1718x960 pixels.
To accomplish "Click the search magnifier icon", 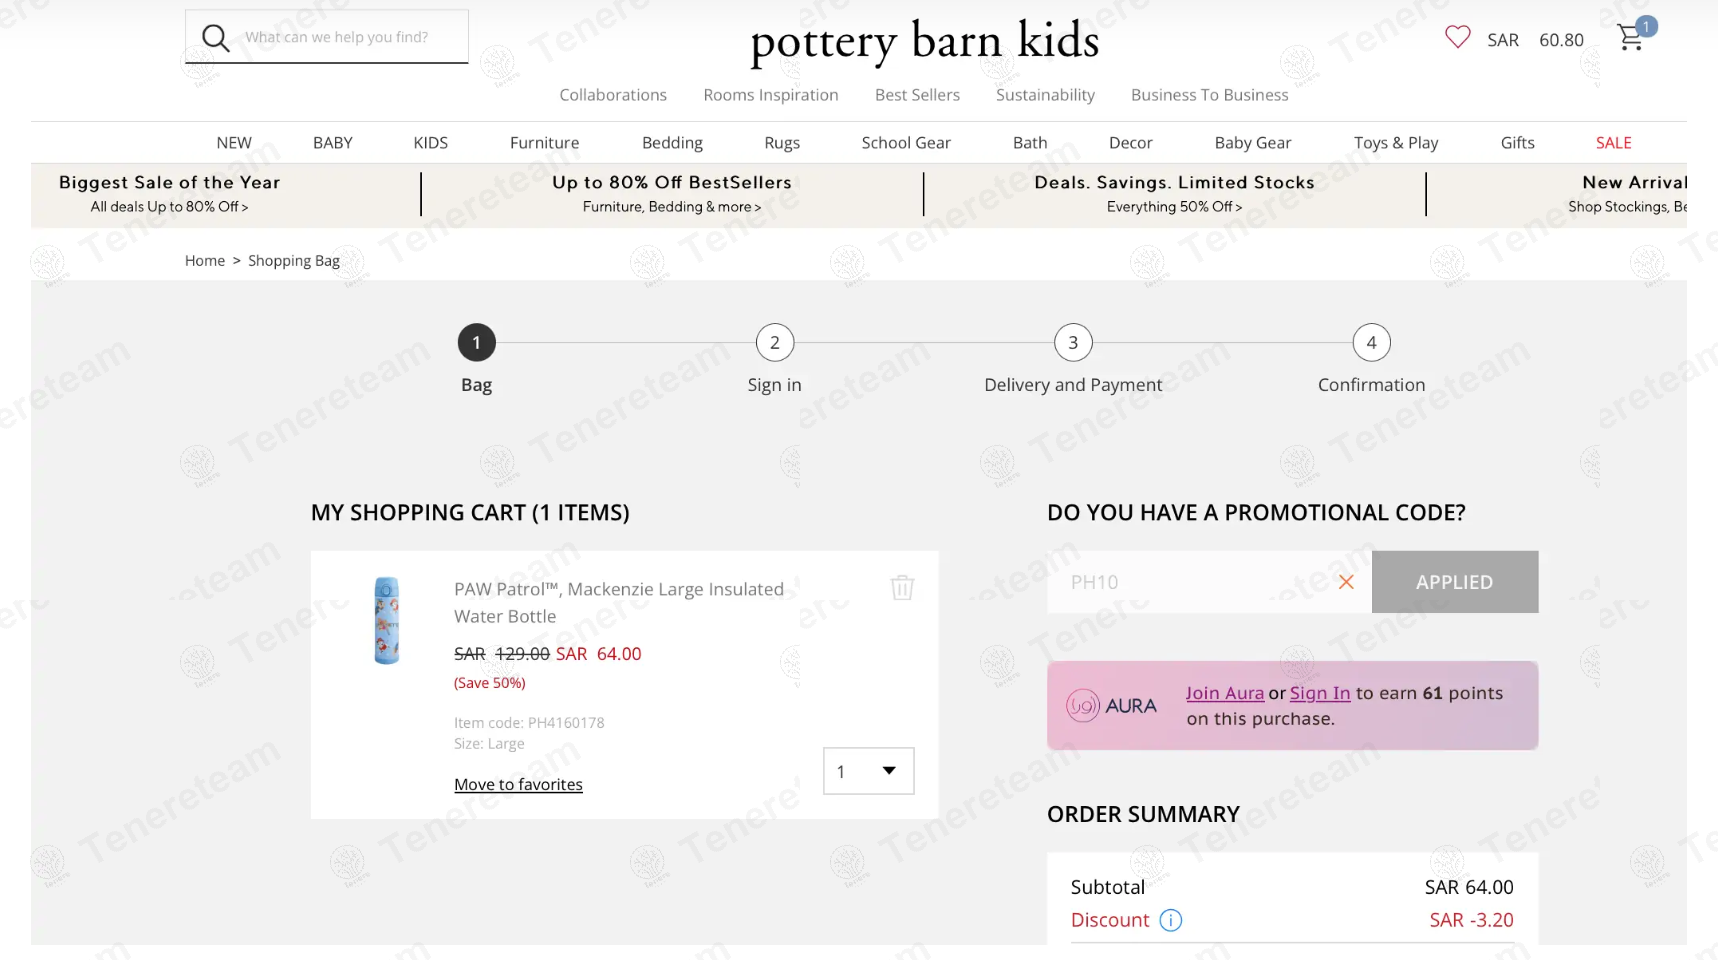I will click(x=216, y=38).
